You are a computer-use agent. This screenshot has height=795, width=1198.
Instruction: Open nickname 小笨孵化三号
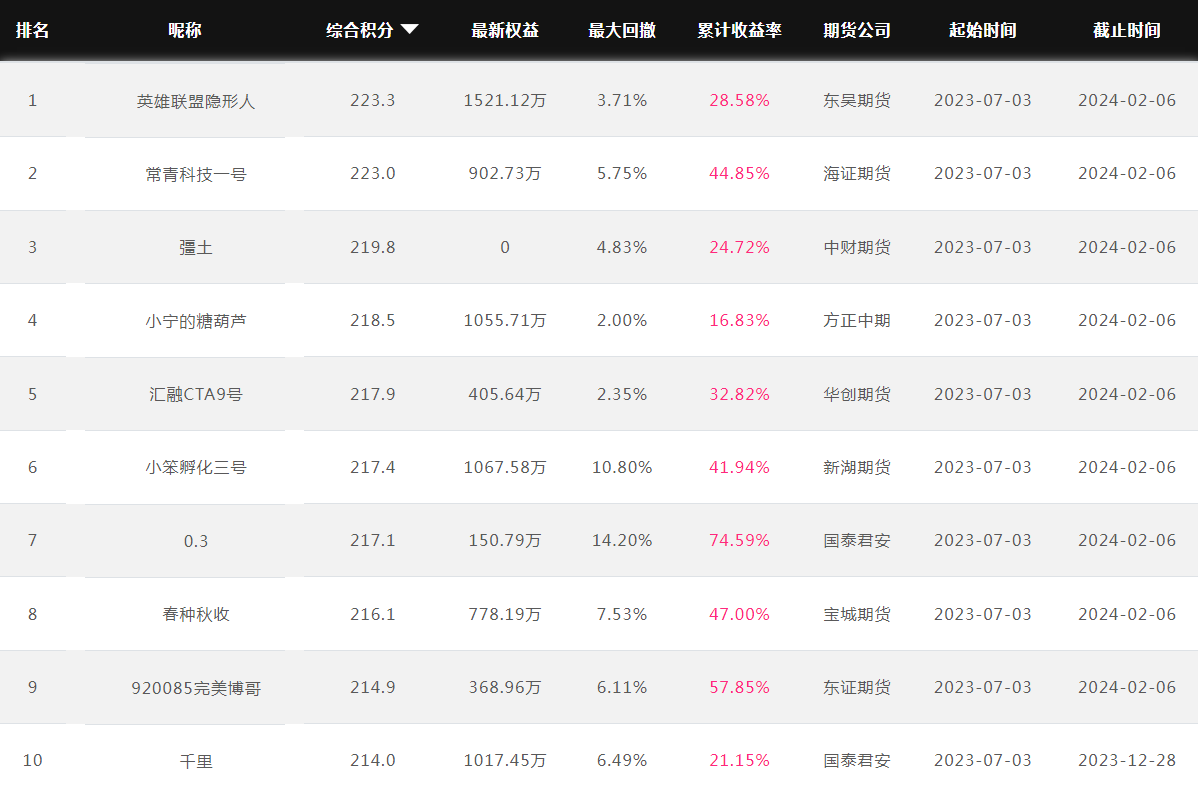(196, 467)
